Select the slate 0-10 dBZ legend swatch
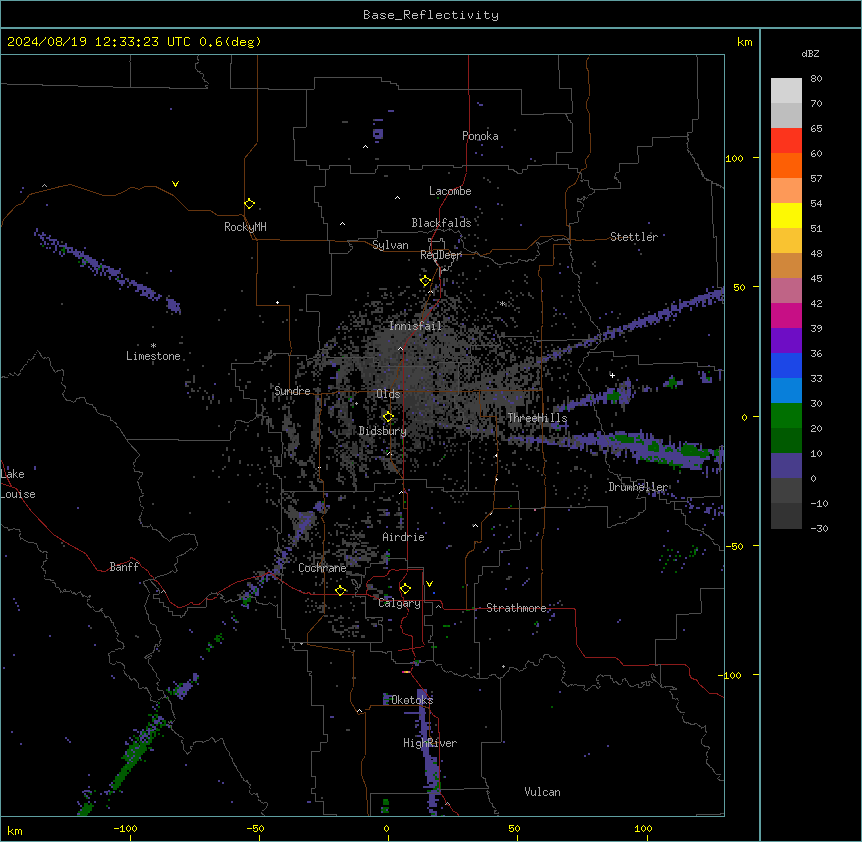This screenshot has width=862, height=842. (786, 466)
